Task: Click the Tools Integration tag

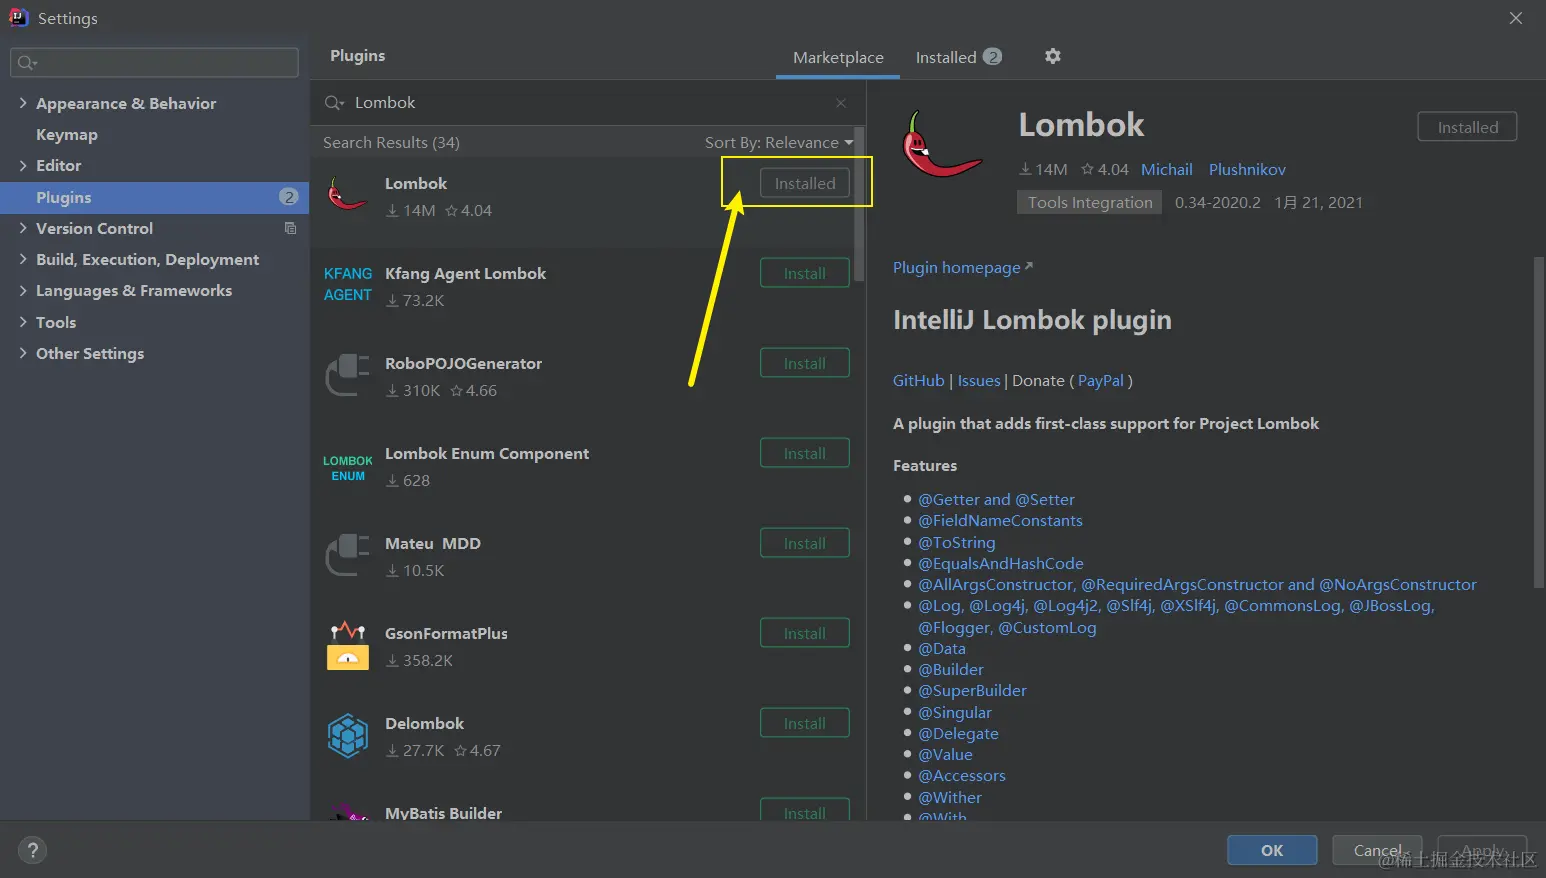Action: 1090,203
